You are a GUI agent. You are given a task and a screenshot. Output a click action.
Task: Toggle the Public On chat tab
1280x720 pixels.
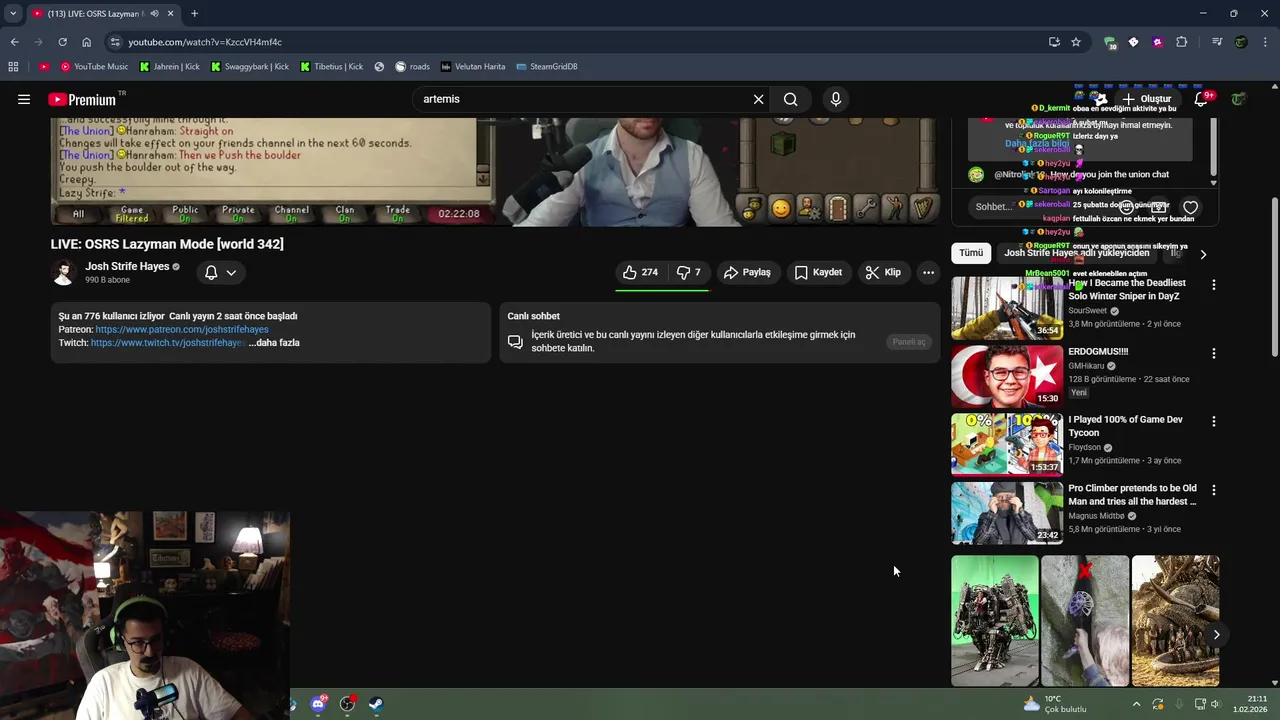pyautogui.click(x=185, y=214)
